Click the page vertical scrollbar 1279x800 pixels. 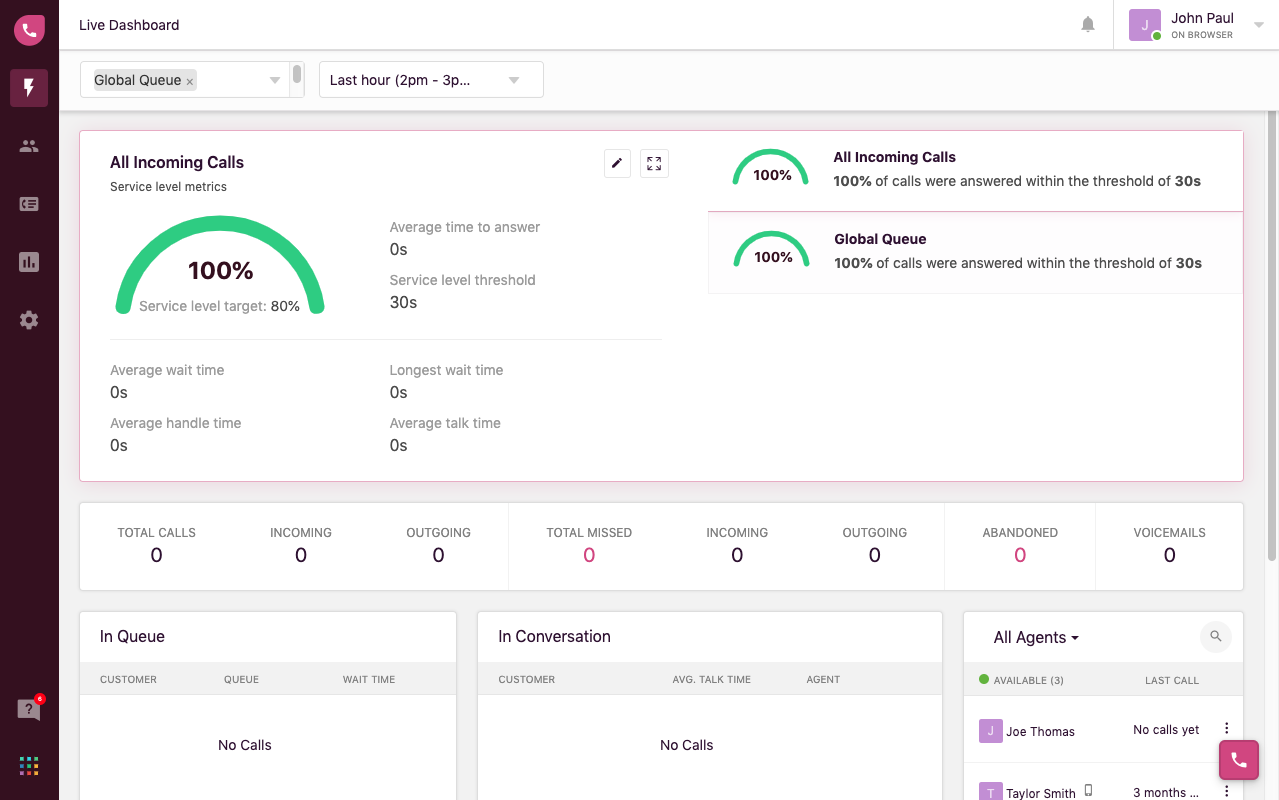pos(1272,335)
